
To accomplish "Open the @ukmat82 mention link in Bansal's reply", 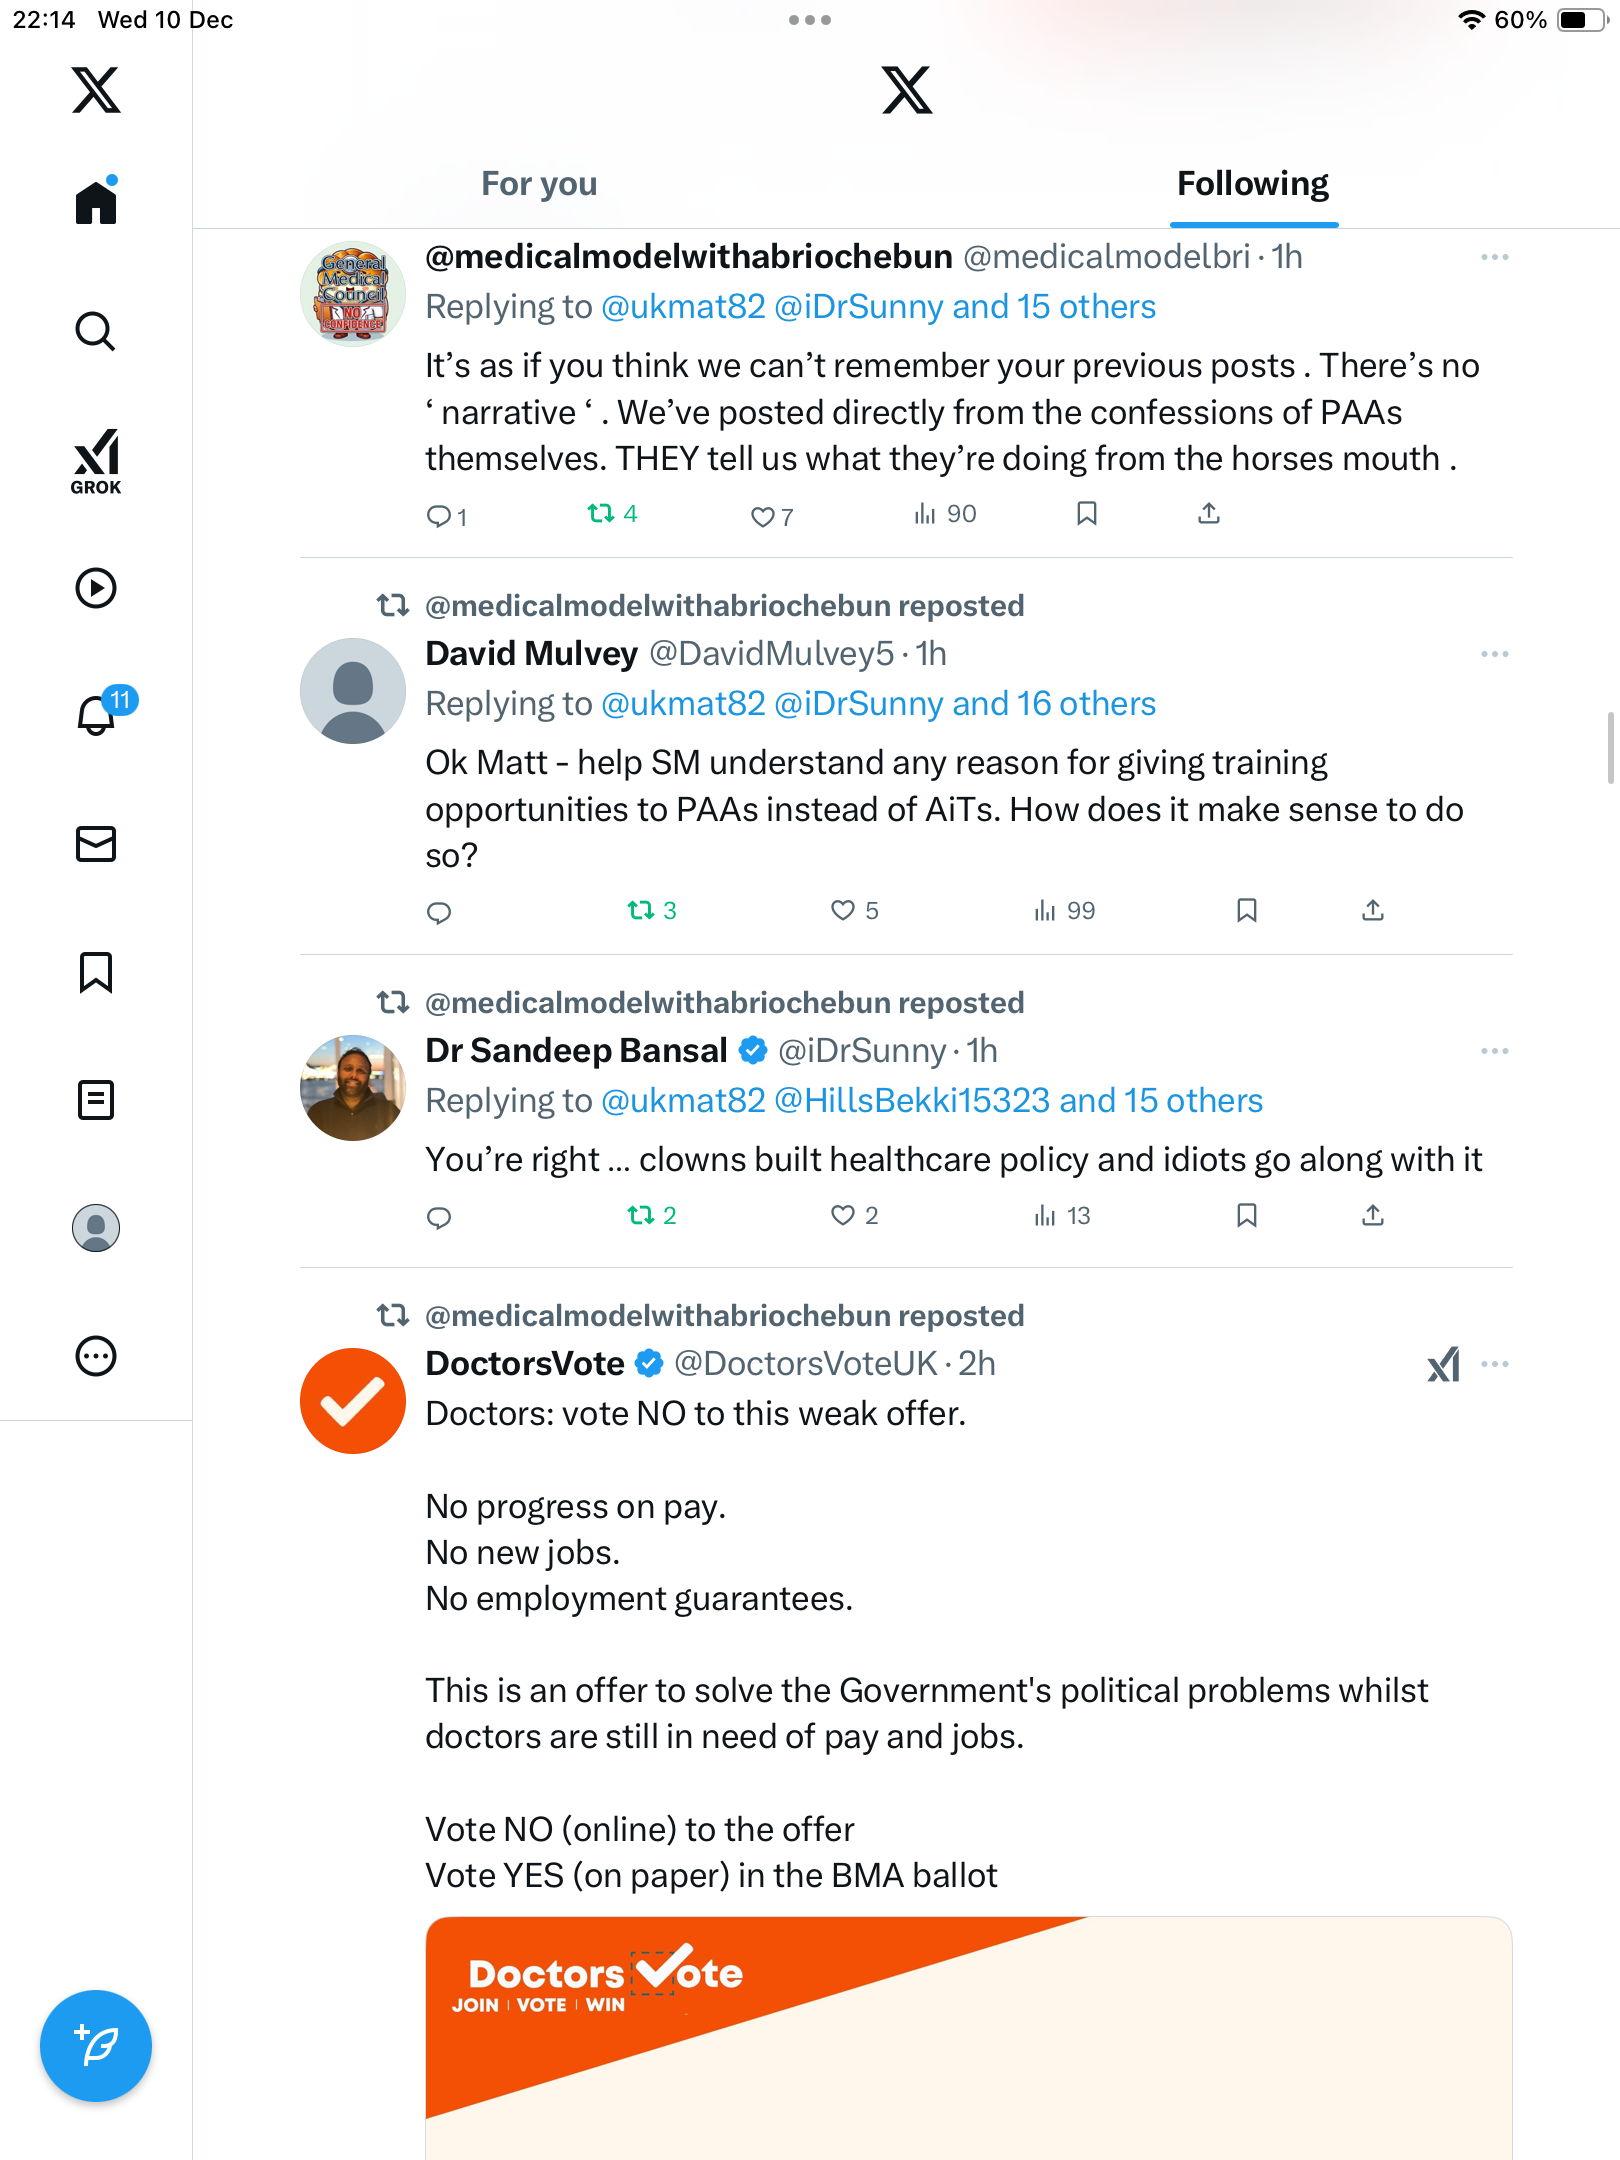I will click(683, 1101).
